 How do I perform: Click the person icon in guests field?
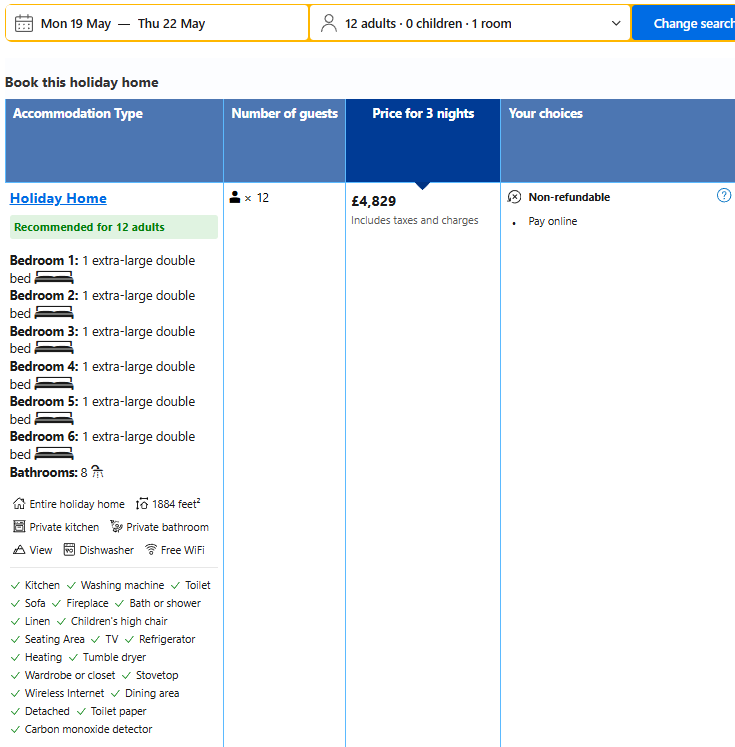329,23
